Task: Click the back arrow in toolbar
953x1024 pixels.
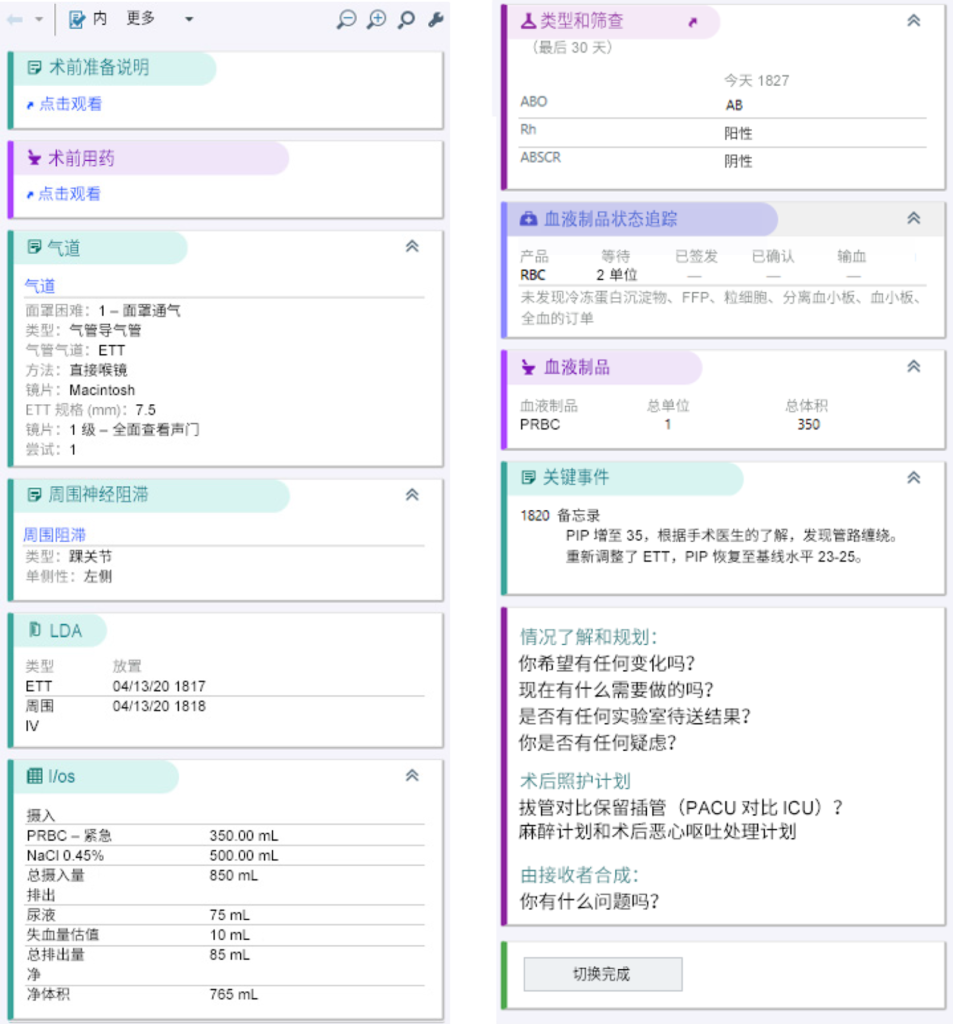Action: 15,20
